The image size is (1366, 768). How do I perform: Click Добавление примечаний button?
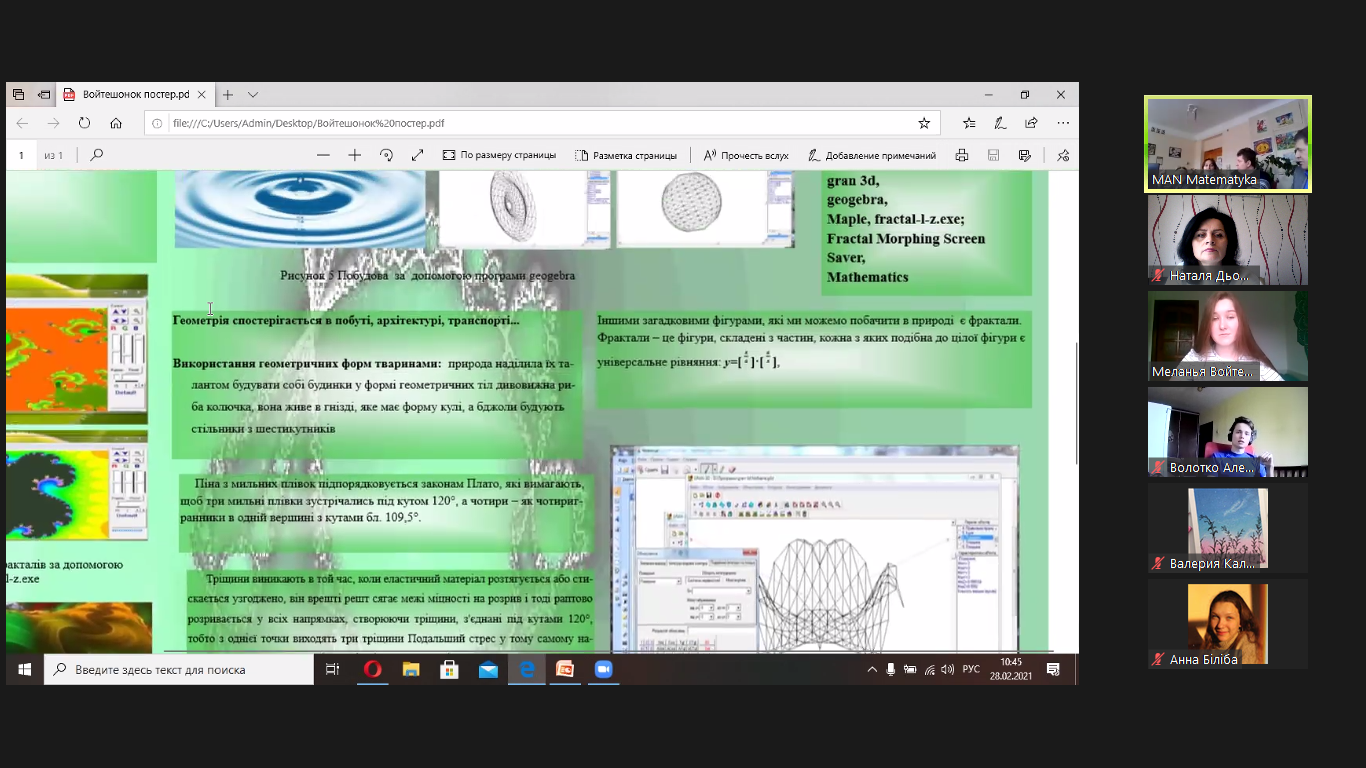click(x=872, y=155)
